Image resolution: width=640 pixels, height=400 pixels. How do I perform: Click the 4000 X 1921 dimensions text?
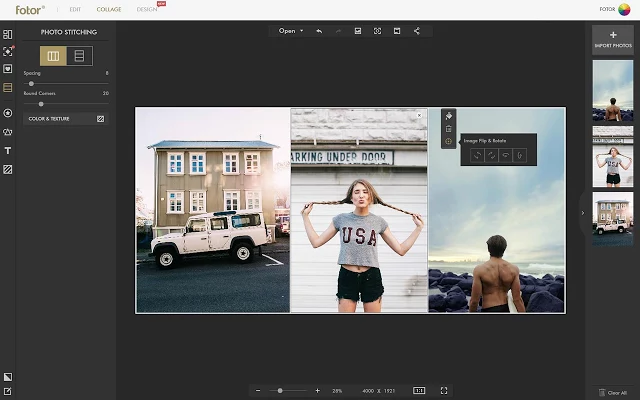[378, 391]
